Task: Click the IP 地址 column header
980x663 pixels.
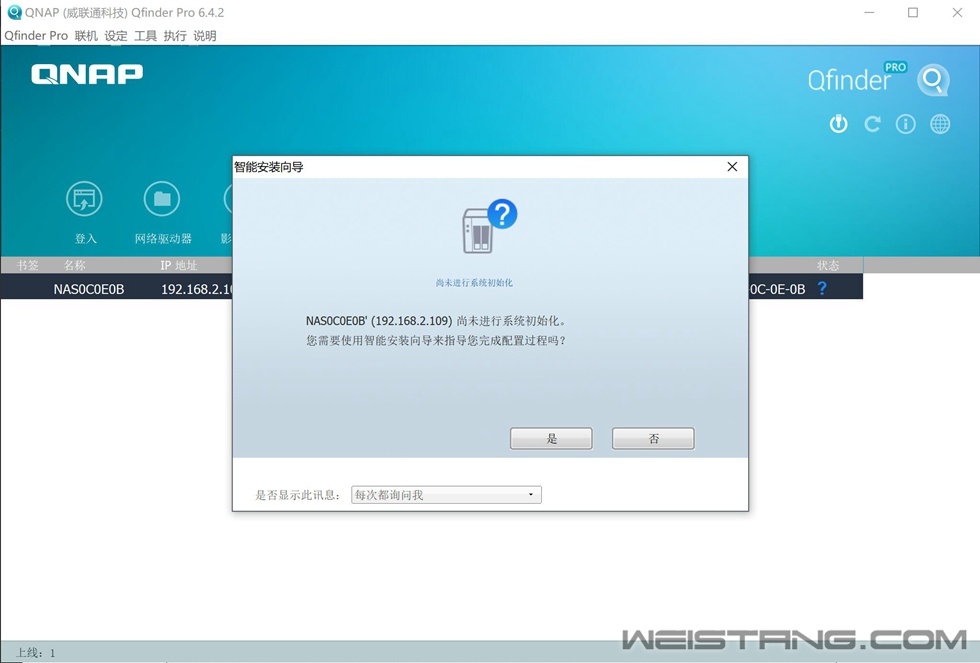Action: tap(179, 265)
